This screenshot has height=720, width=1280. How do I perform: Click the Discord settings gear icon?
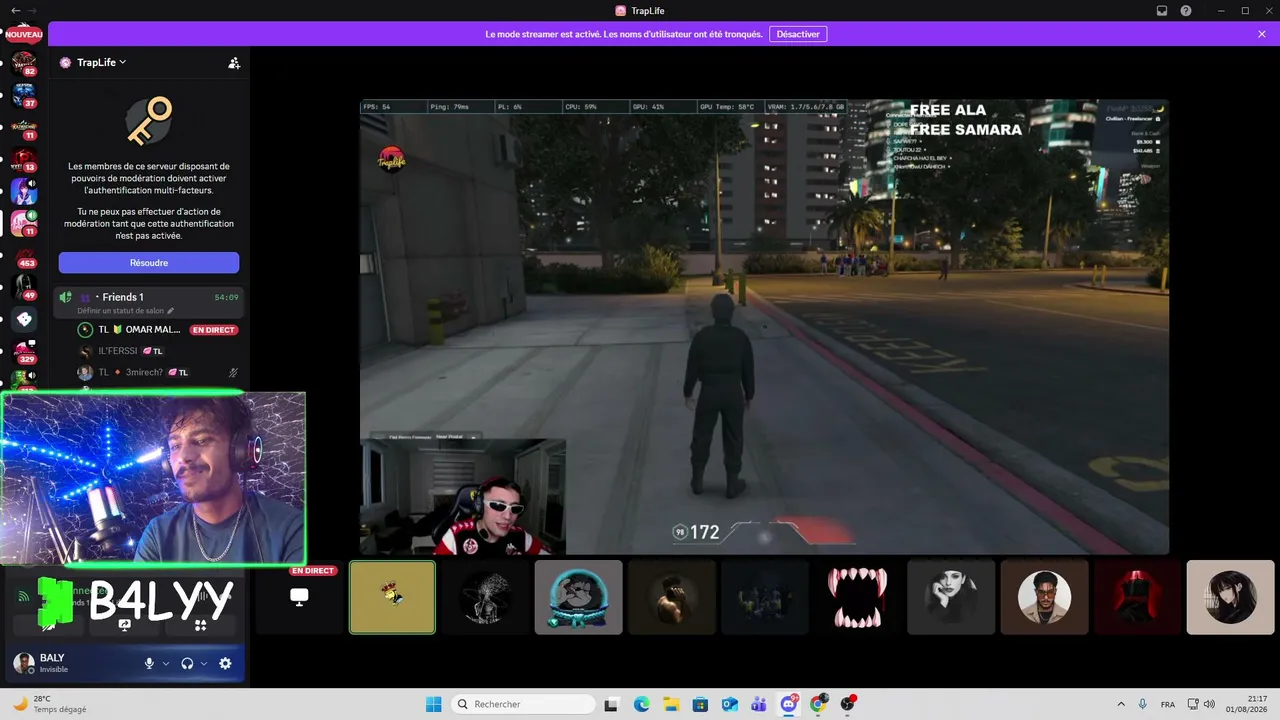[225, 663]
